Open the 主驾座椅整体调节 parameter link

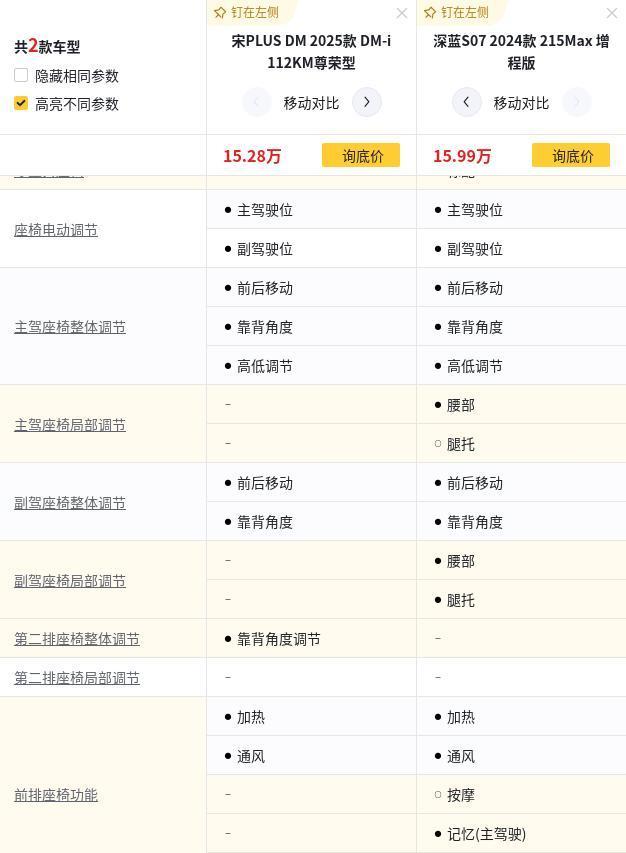[70, 327]
